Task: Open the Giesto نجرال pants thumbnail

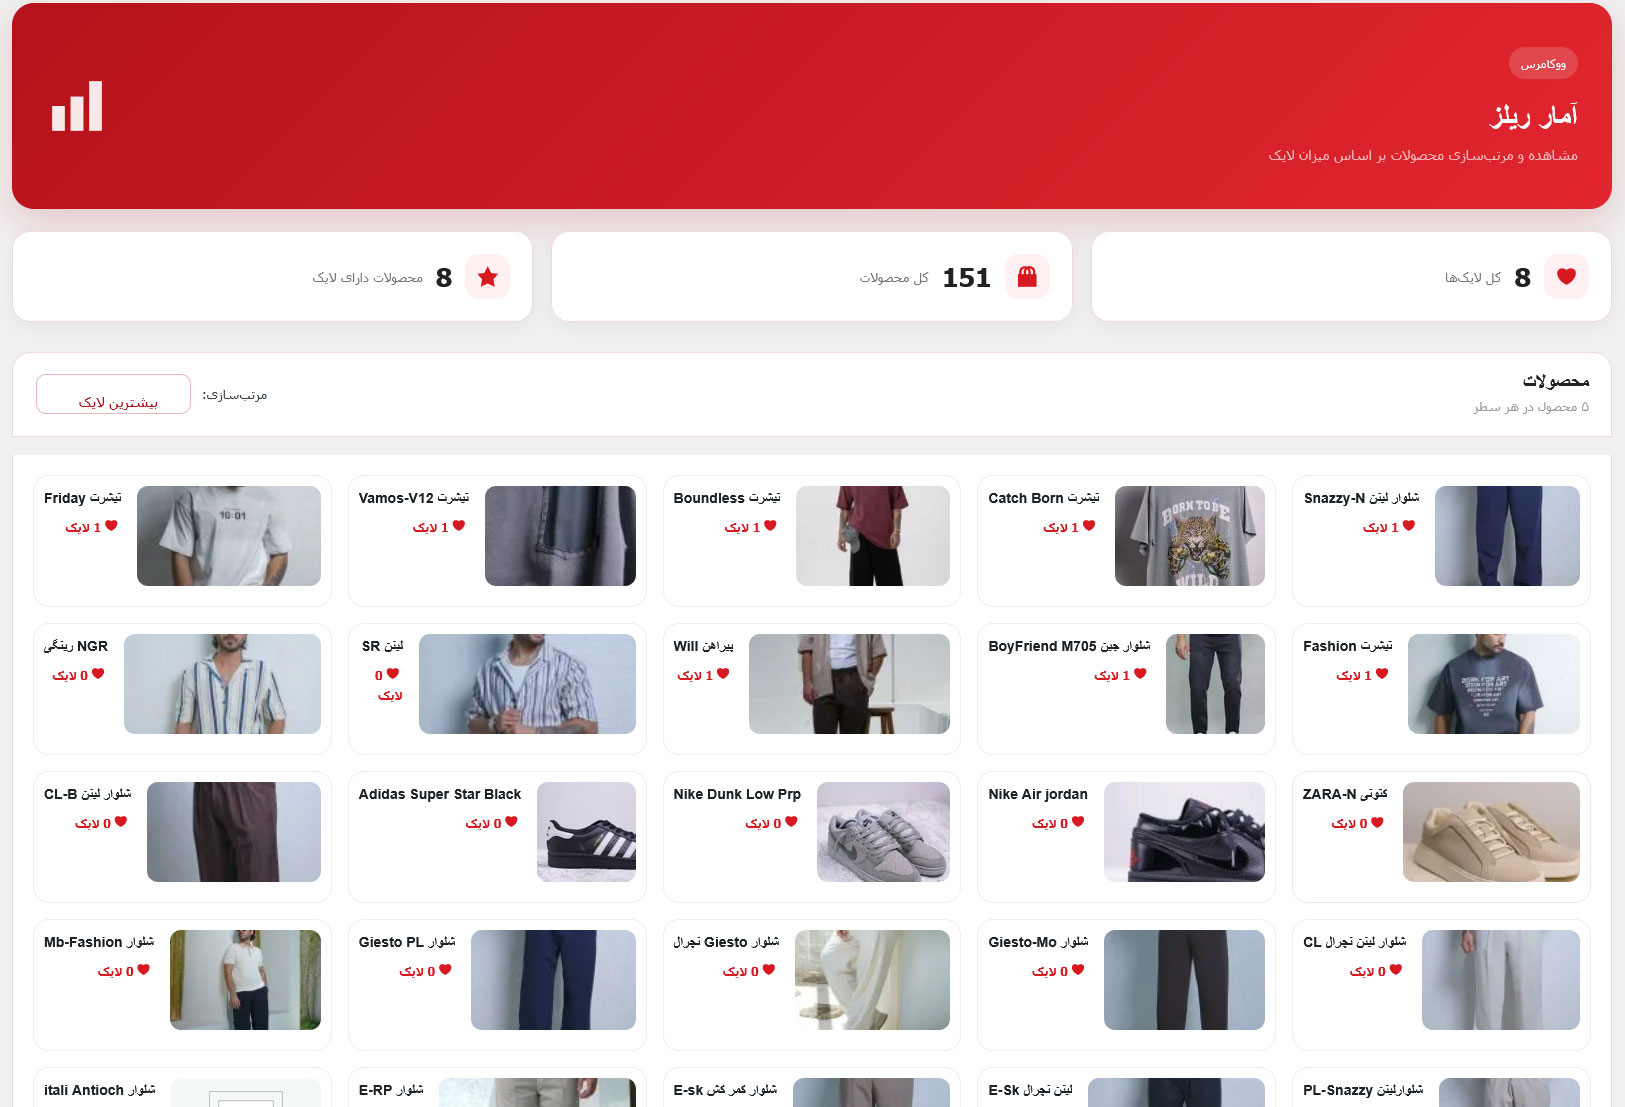Action: (872, 980)
